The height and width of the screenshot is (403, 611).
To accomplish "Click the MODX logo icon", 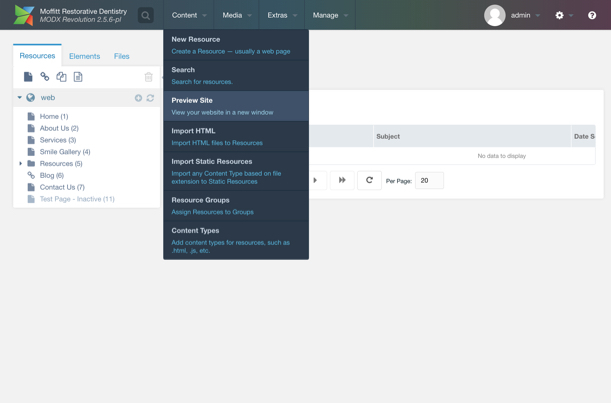I will pos(24,15).
